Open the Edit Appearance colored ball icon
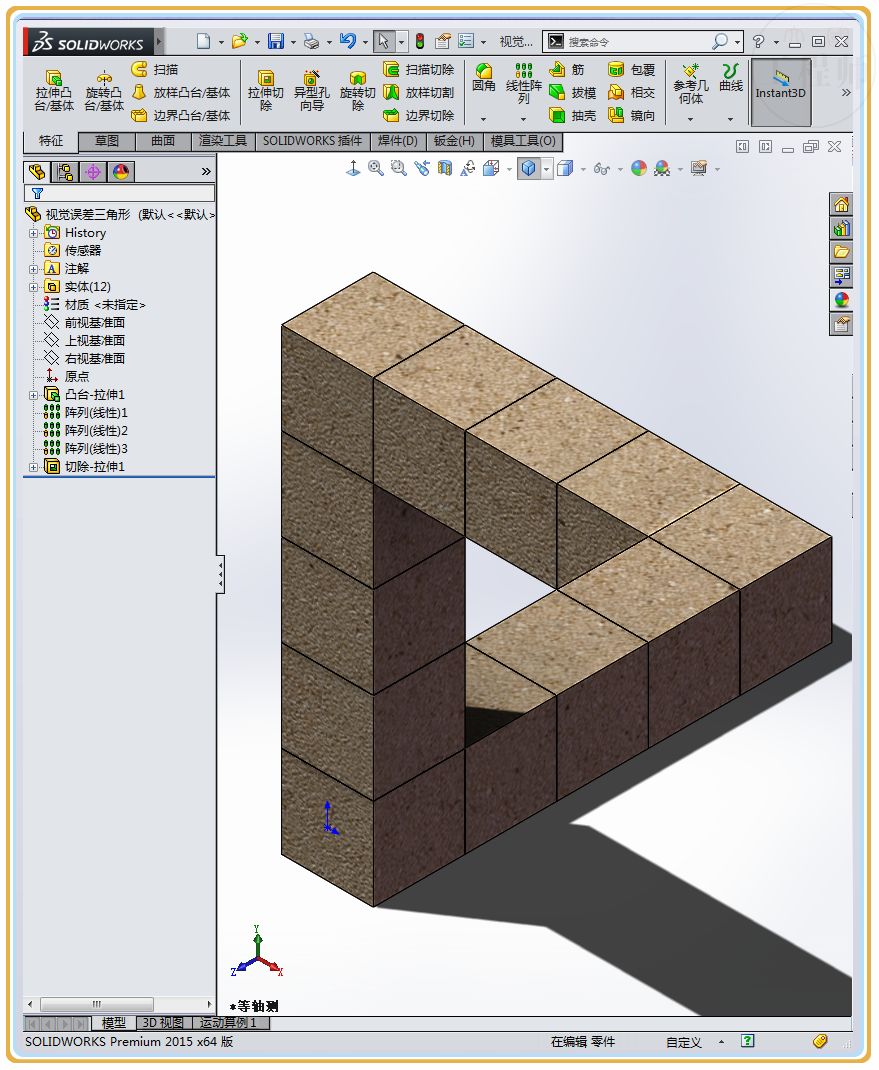The image size is (879, 1070). (x=638, y=170)
